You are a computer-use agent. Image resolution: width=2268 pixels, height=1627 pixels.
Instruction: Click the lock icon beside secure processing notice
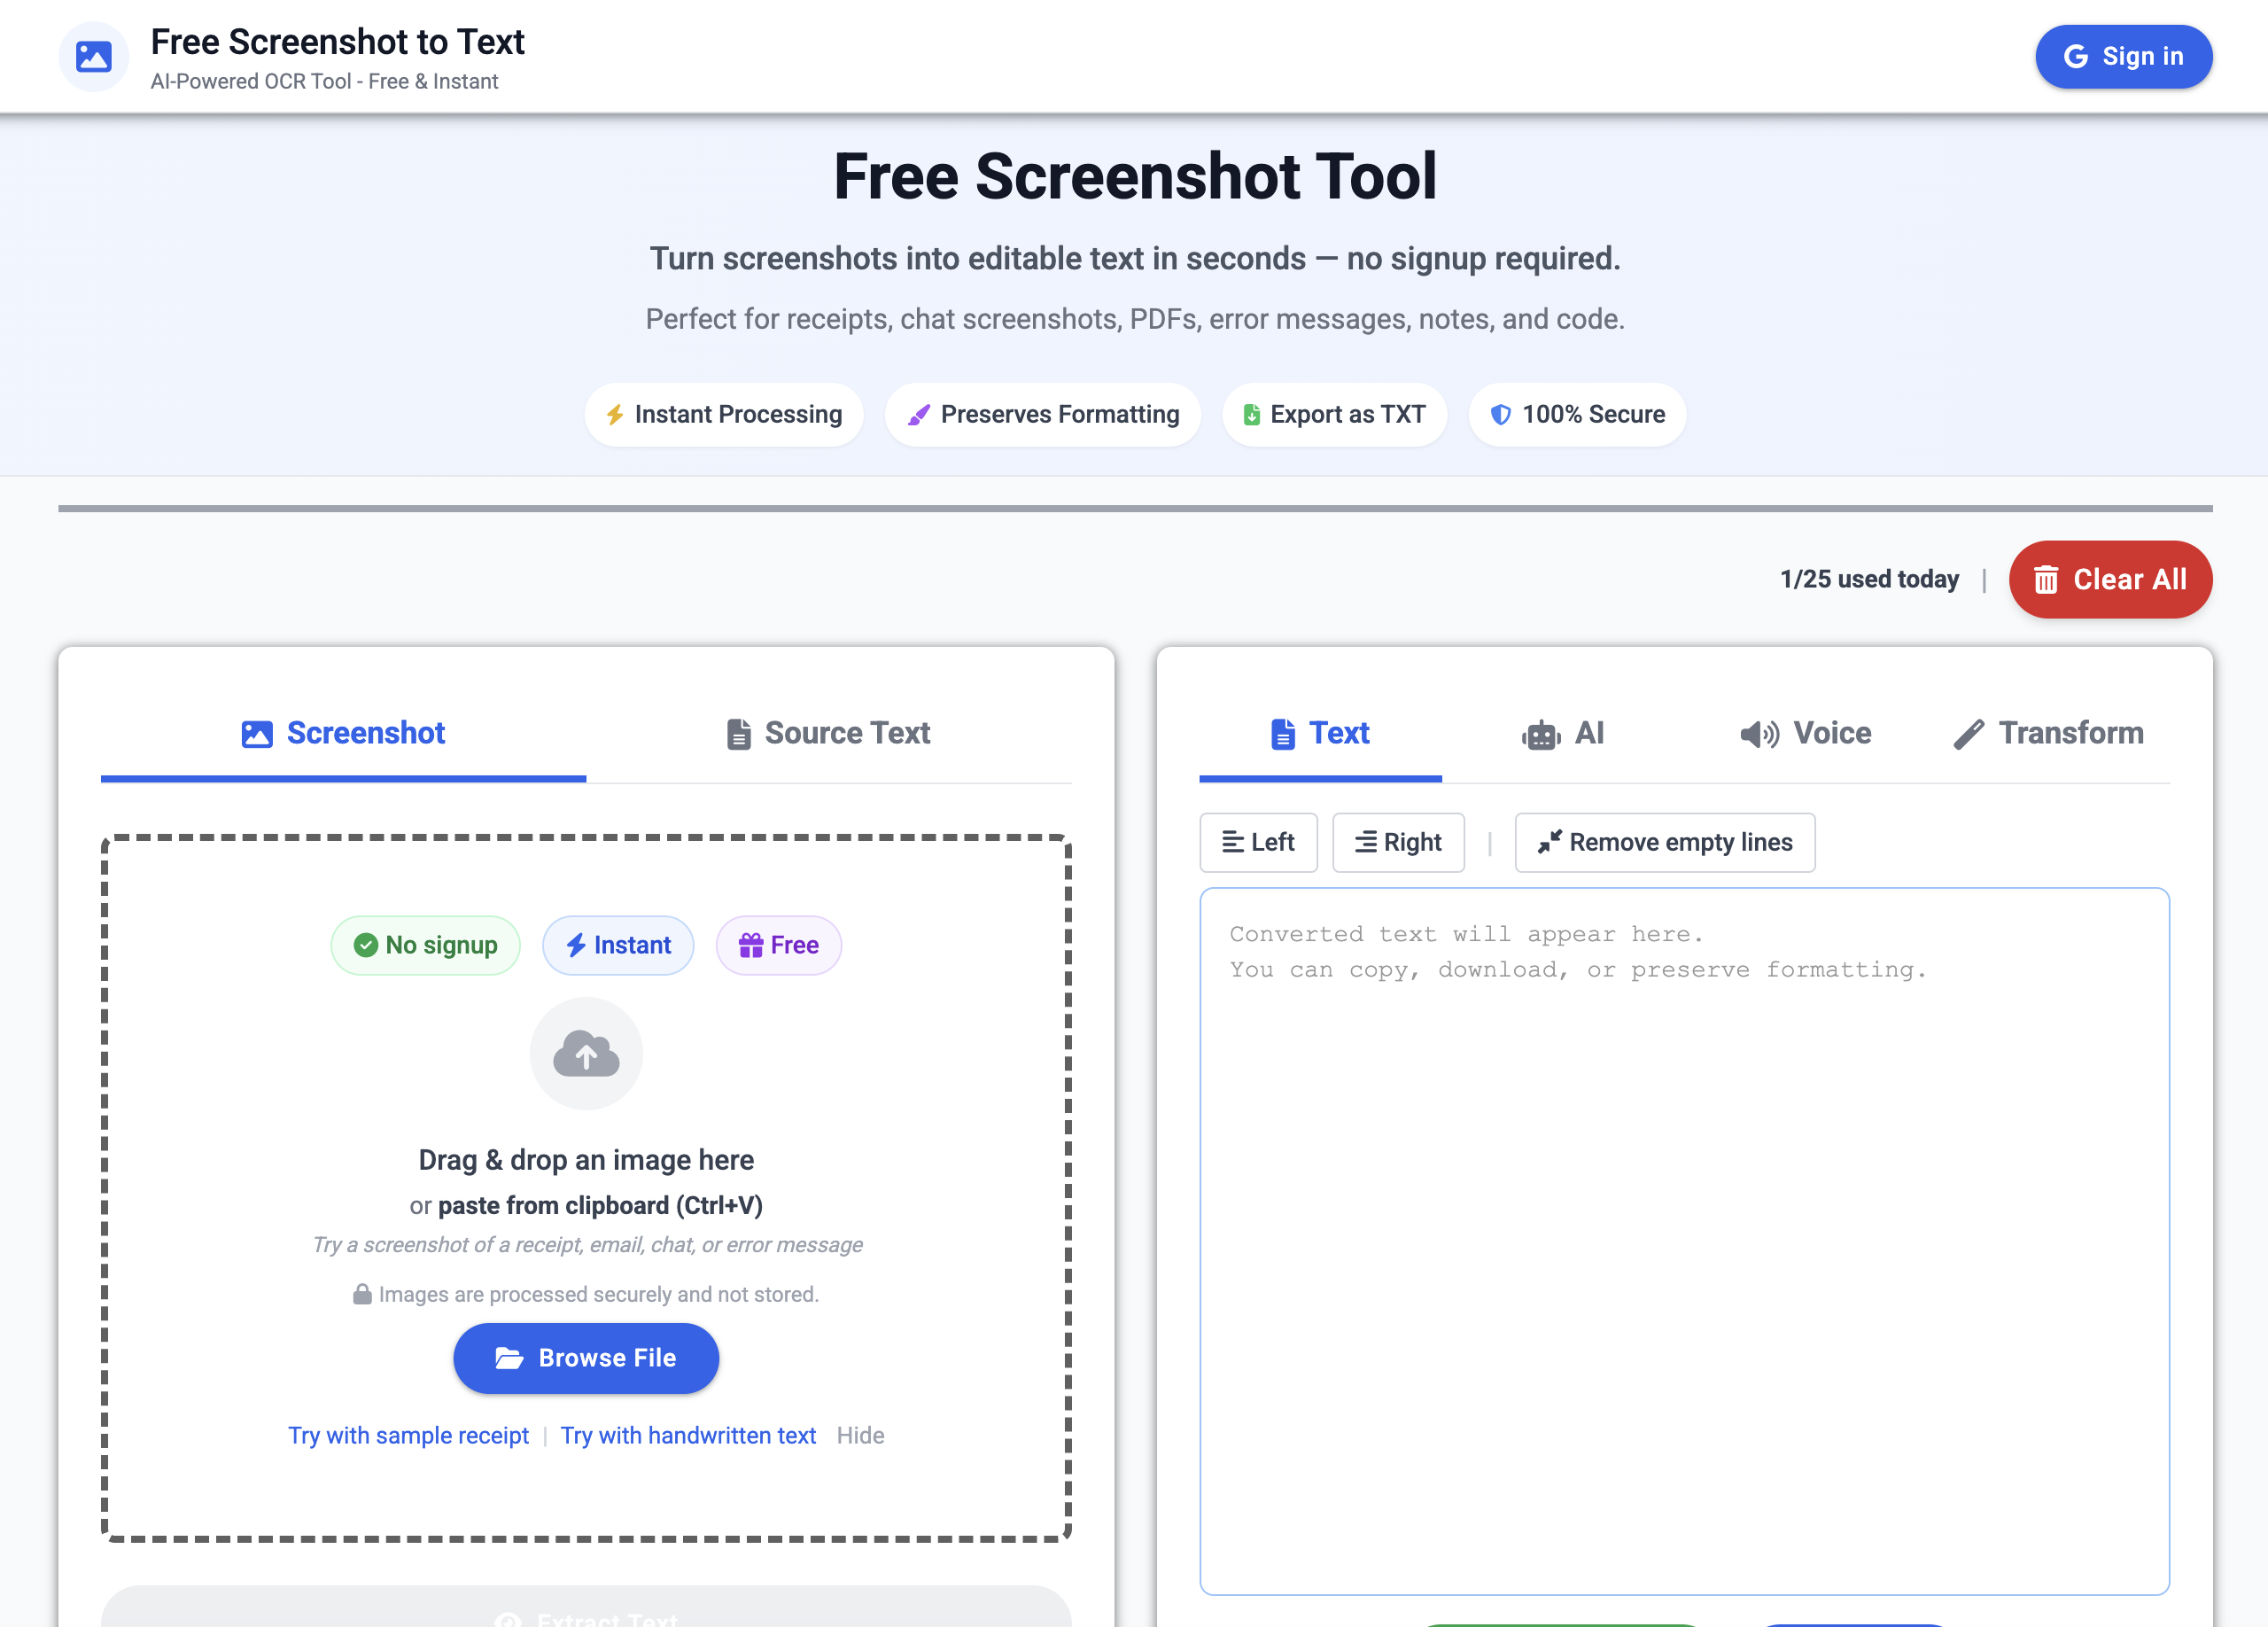click(363, 1294)
